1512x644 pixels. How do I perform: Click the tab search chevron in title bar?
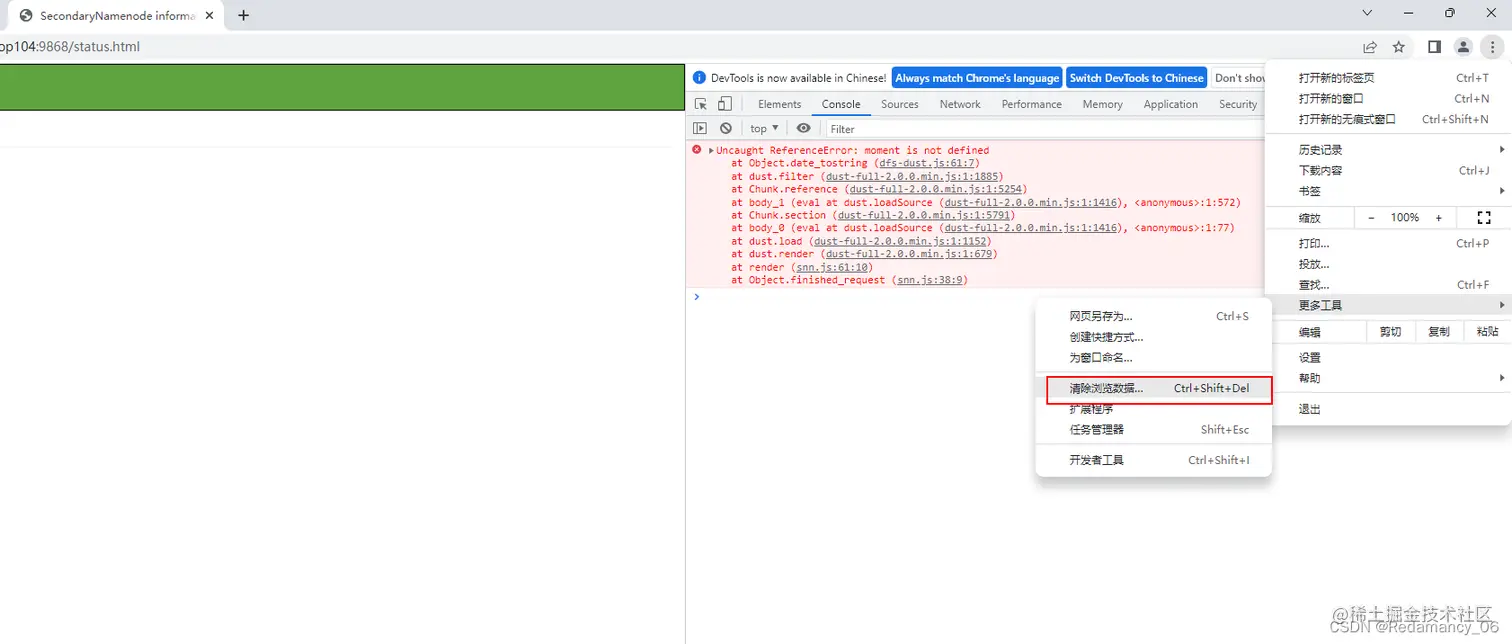tap(1369, 13)
